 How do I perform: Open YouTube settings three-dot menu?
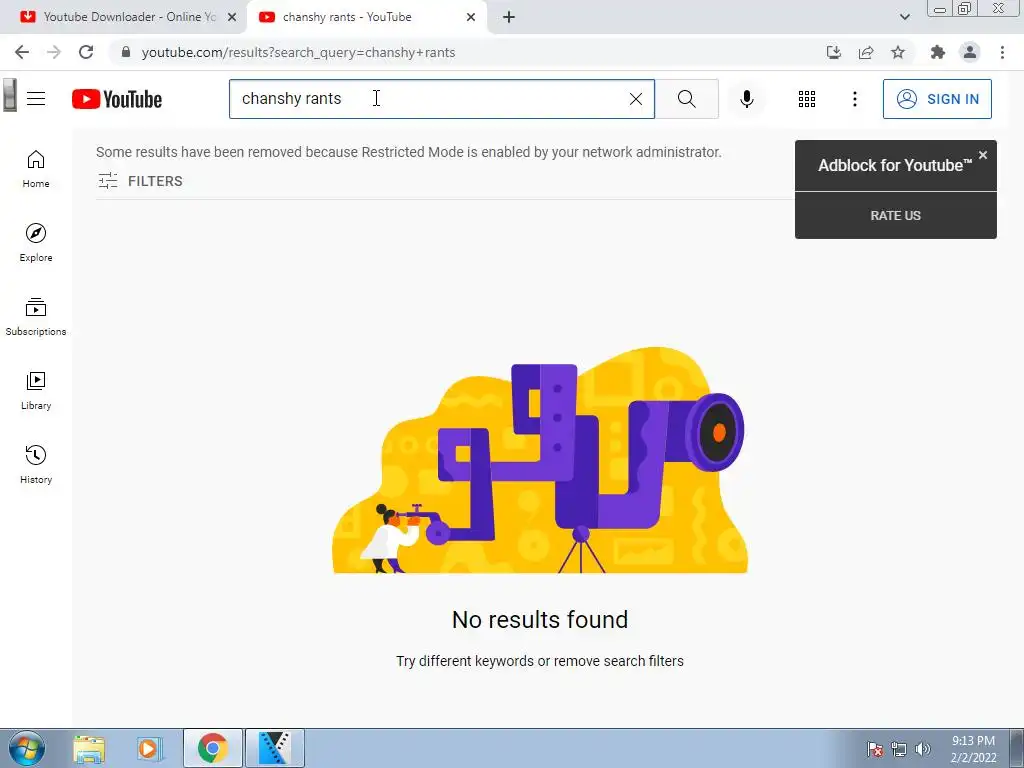[x=854, y=99]
